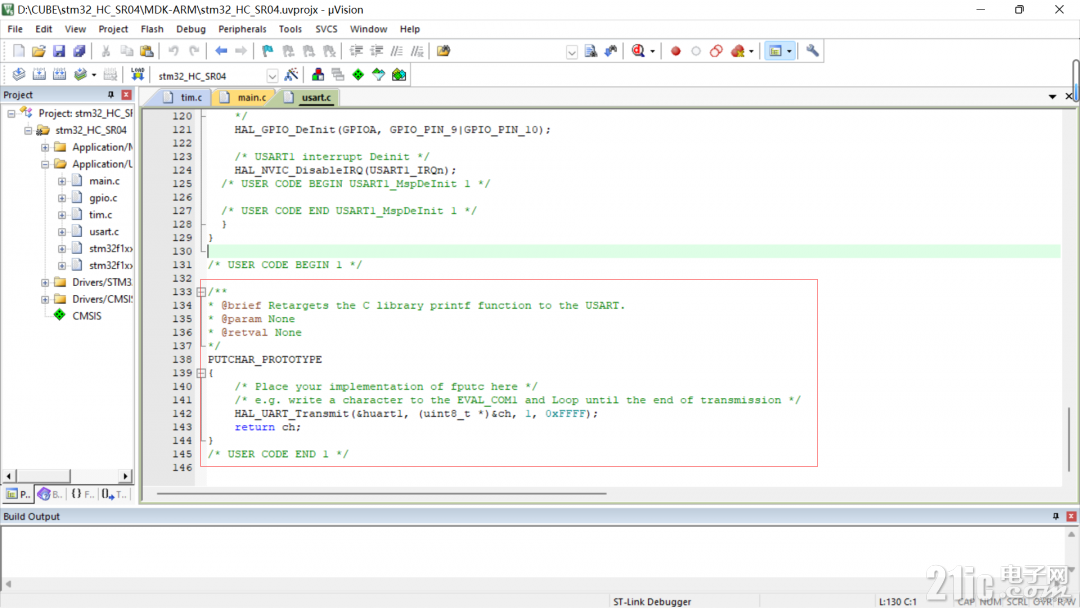Open a file using the Open icon
Screen dimensions: 1080x608
[39, 51]
